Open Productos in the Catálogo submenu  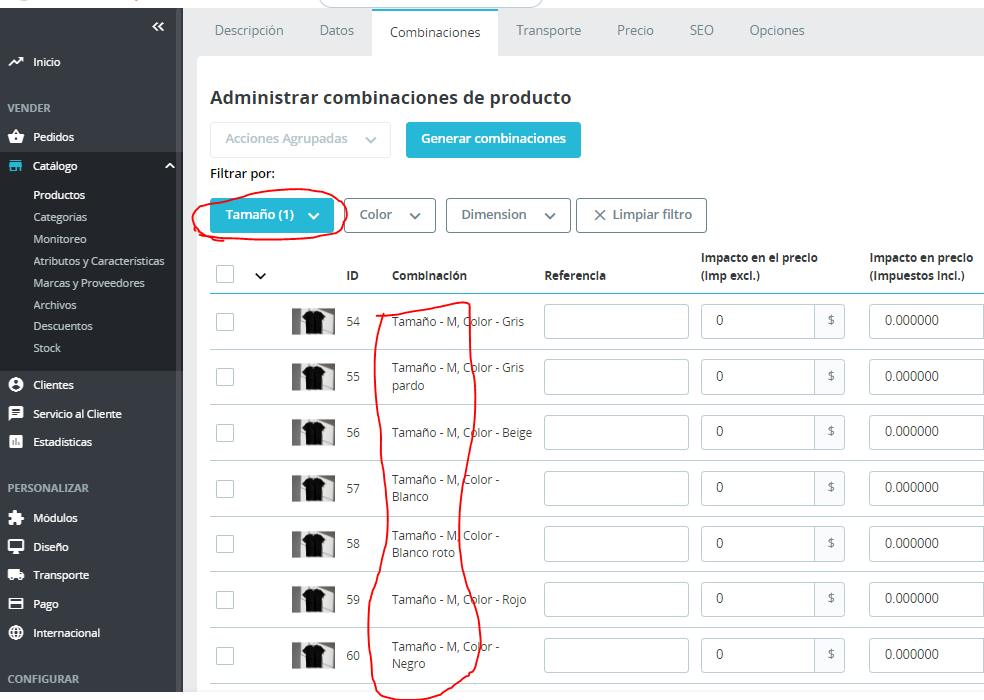[x=59, y=195]
